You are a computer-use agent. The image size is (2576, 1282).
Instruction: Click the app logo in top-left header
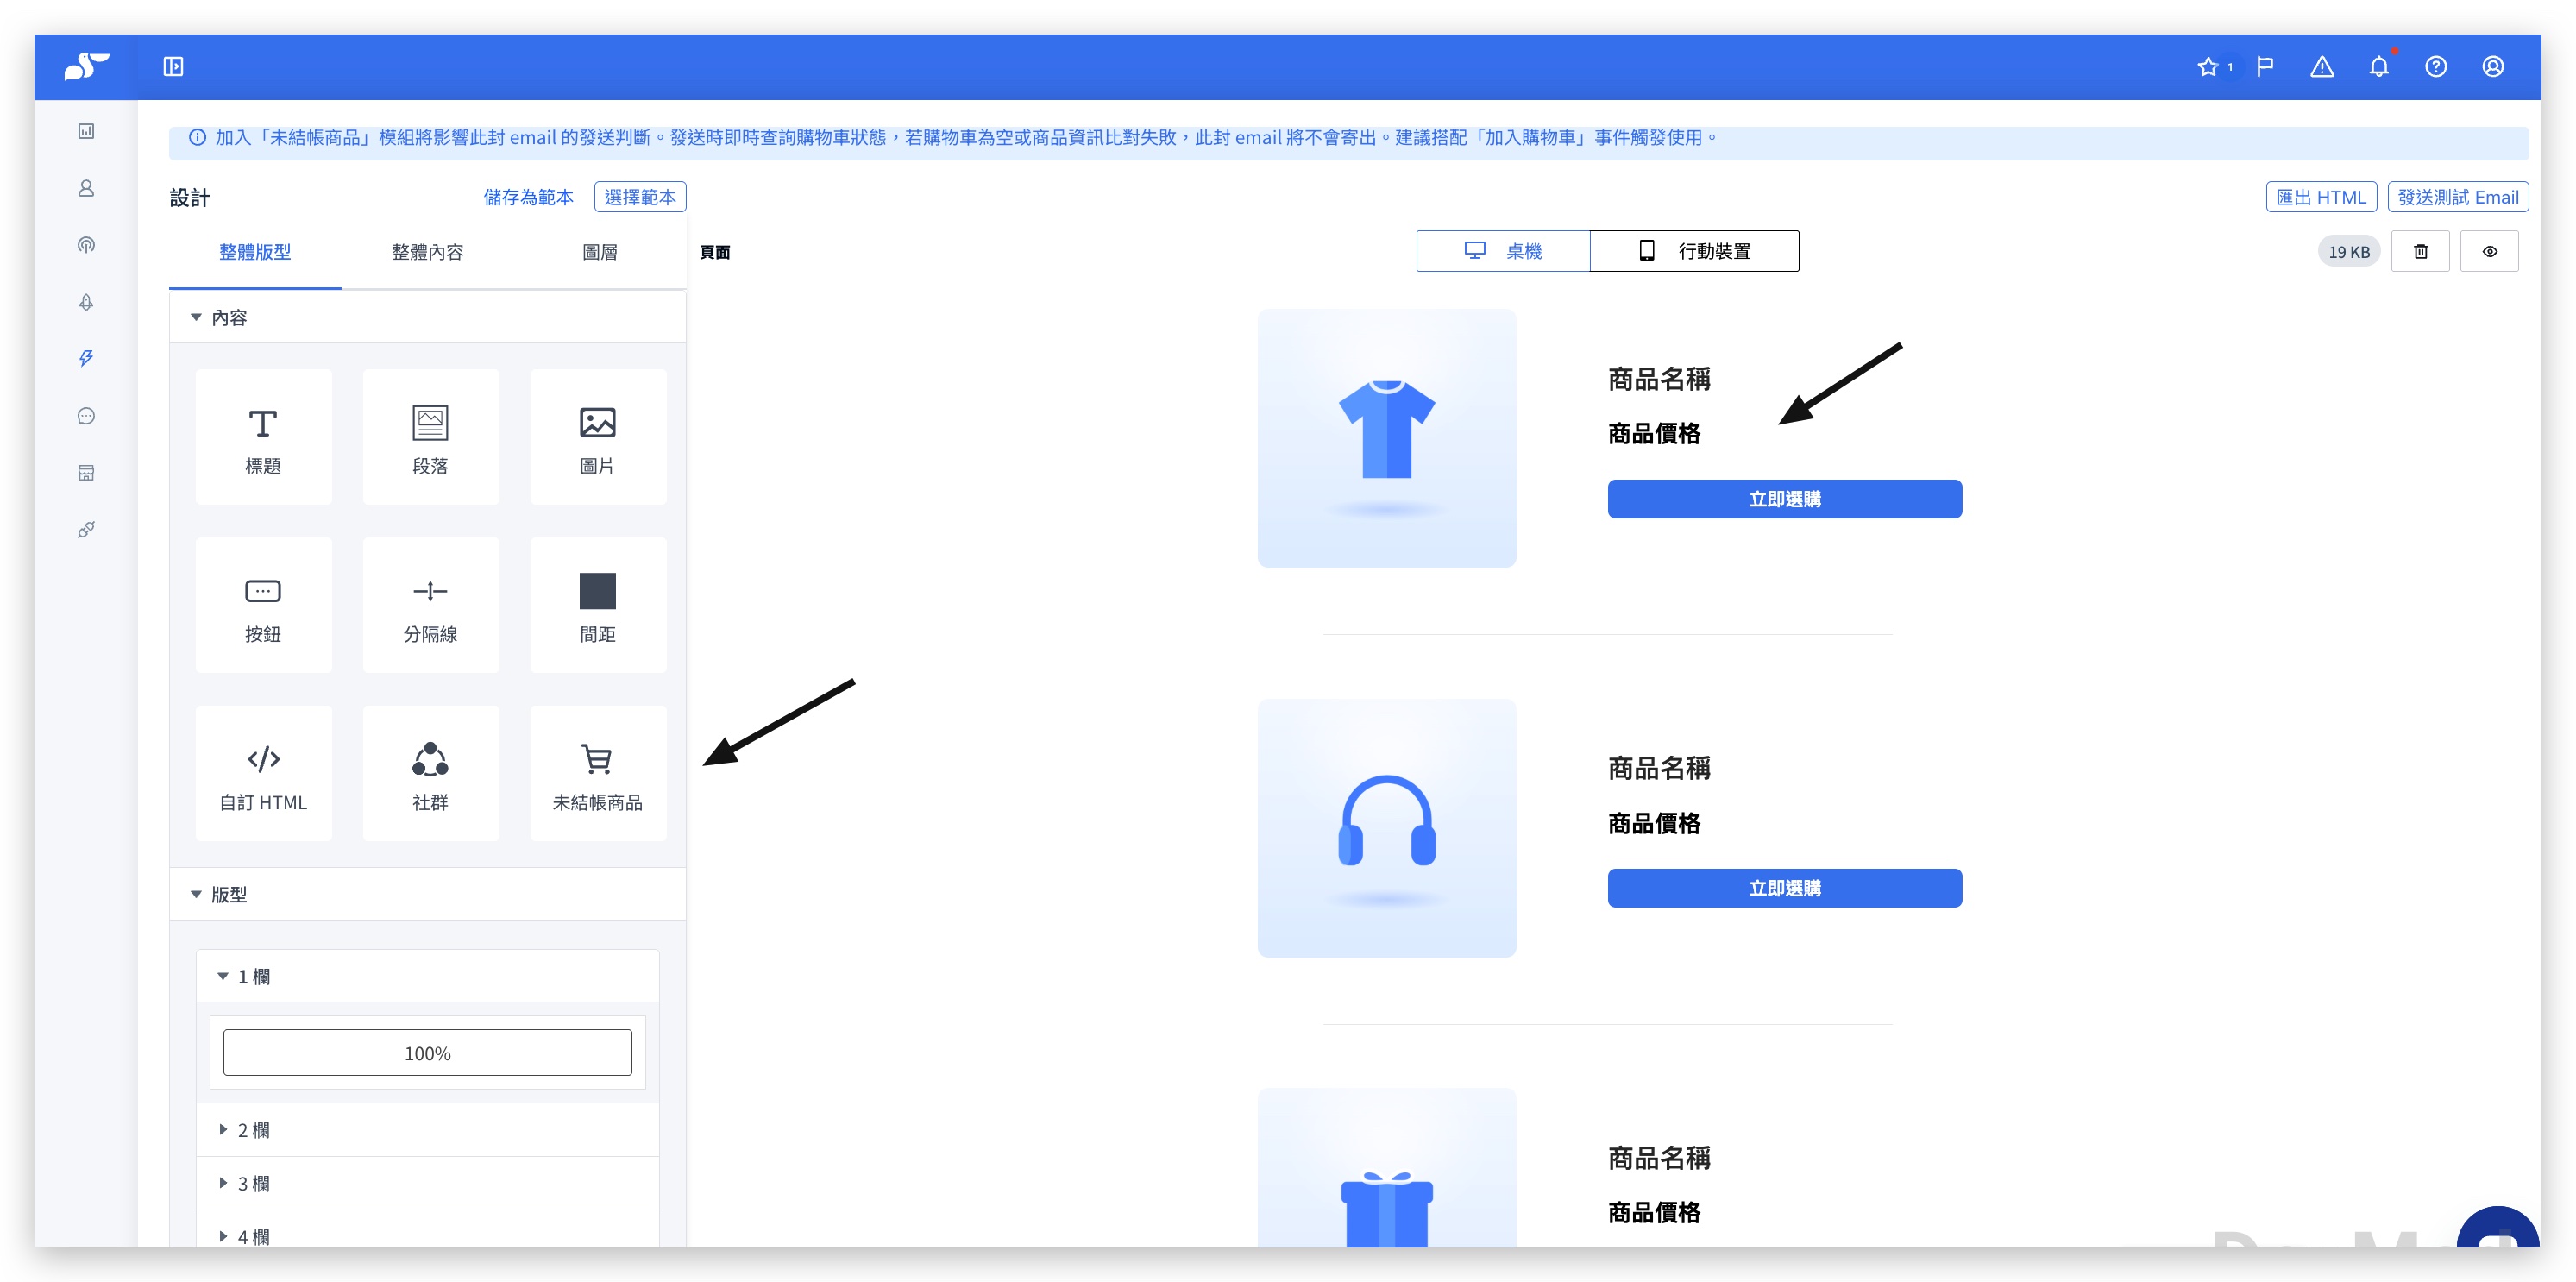86,66
